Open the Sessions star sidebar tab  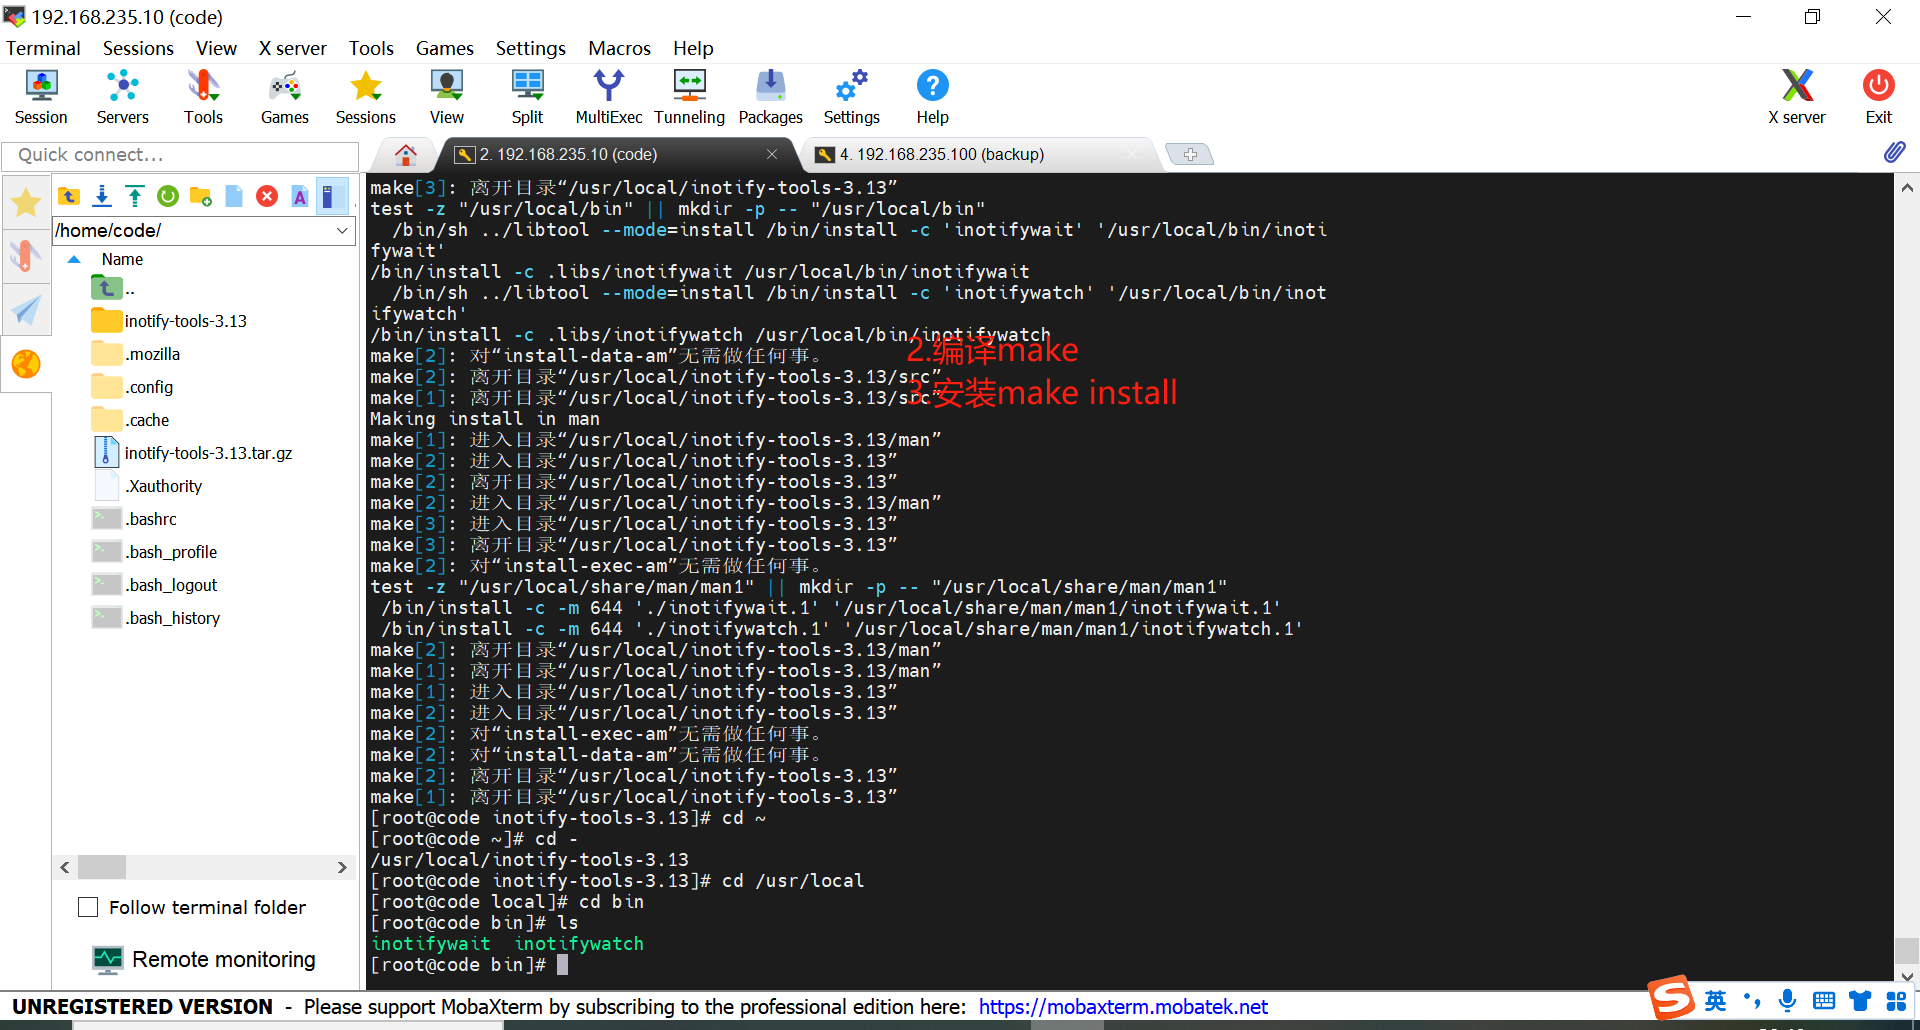(x=26, y=203)
